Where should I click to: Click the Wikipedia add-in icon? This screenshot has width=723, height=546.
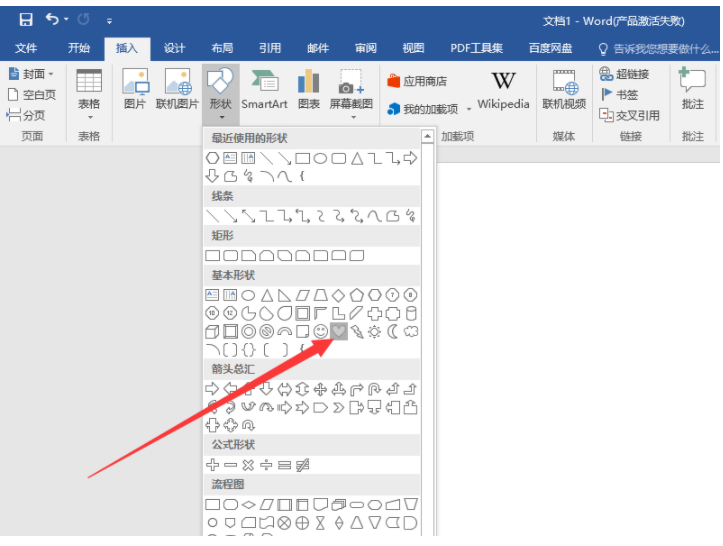pos(503,89)
